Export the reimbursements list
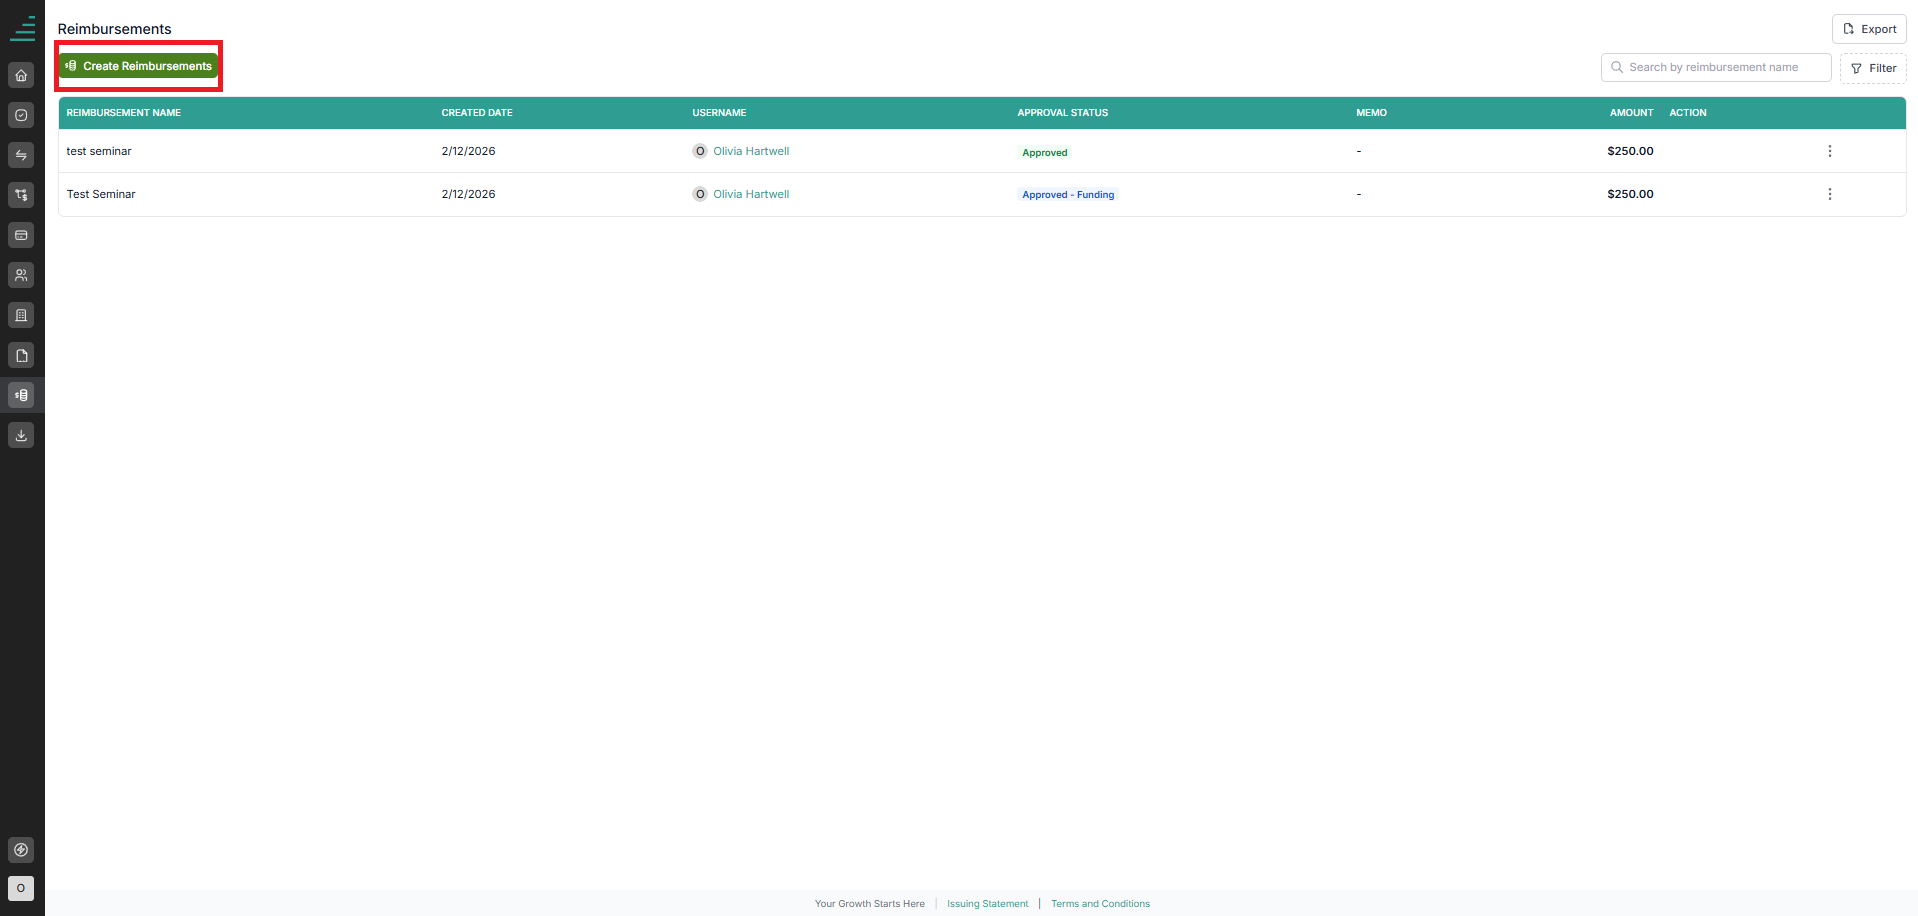Screen dimensions: 1918x916 tap(1869, 29)
